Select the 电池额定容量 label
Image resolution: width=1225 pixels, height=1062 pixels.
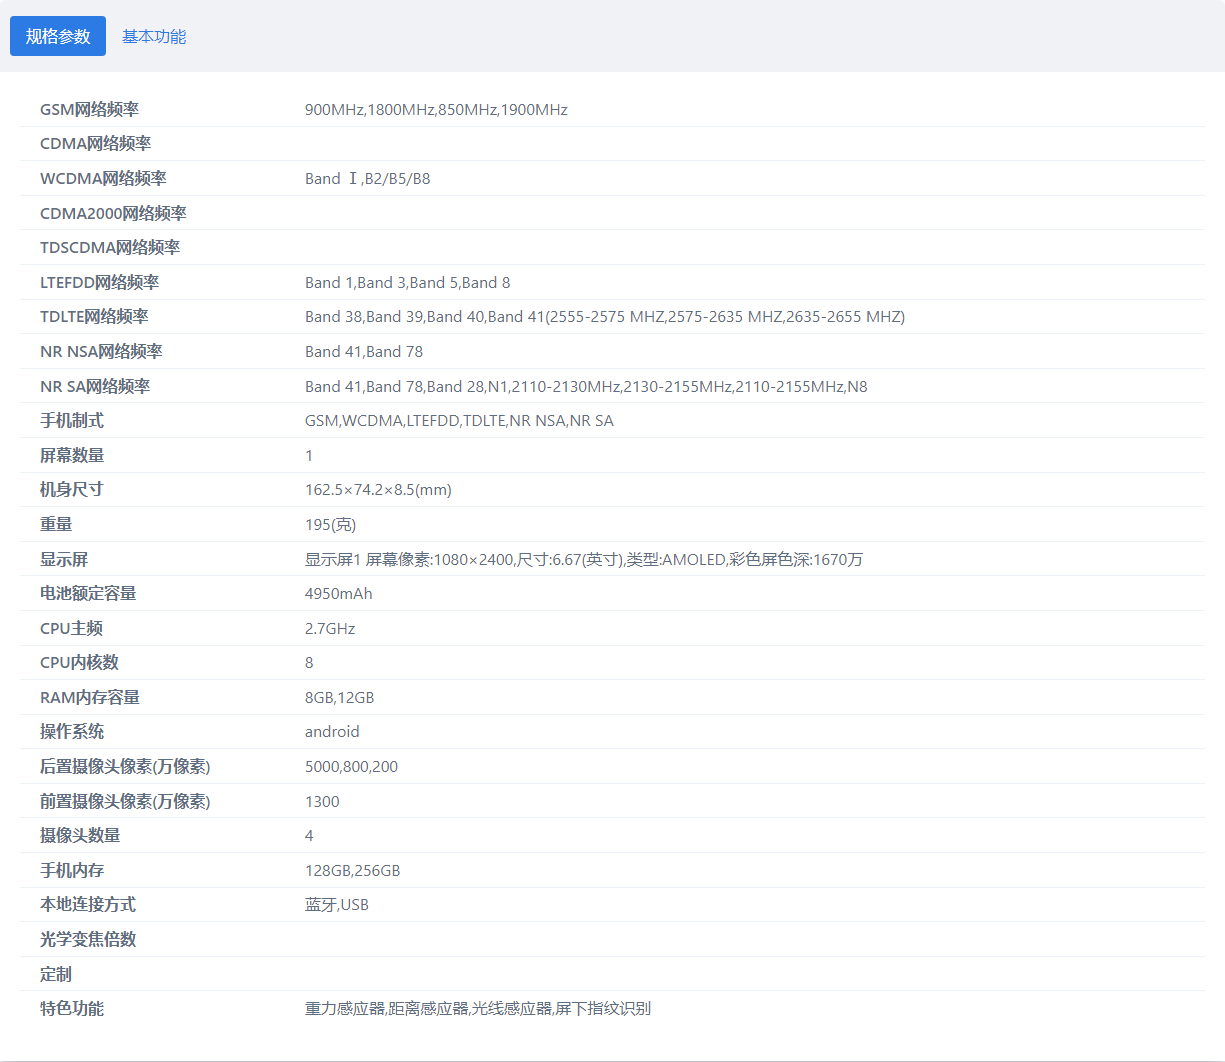pos(88,594)
